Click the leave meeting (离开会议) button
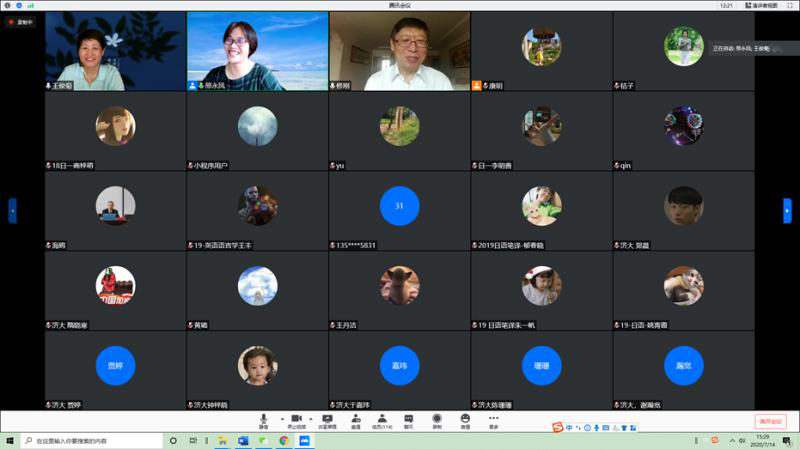The height and width of the screenshot is (449, 800). [770, 421]
